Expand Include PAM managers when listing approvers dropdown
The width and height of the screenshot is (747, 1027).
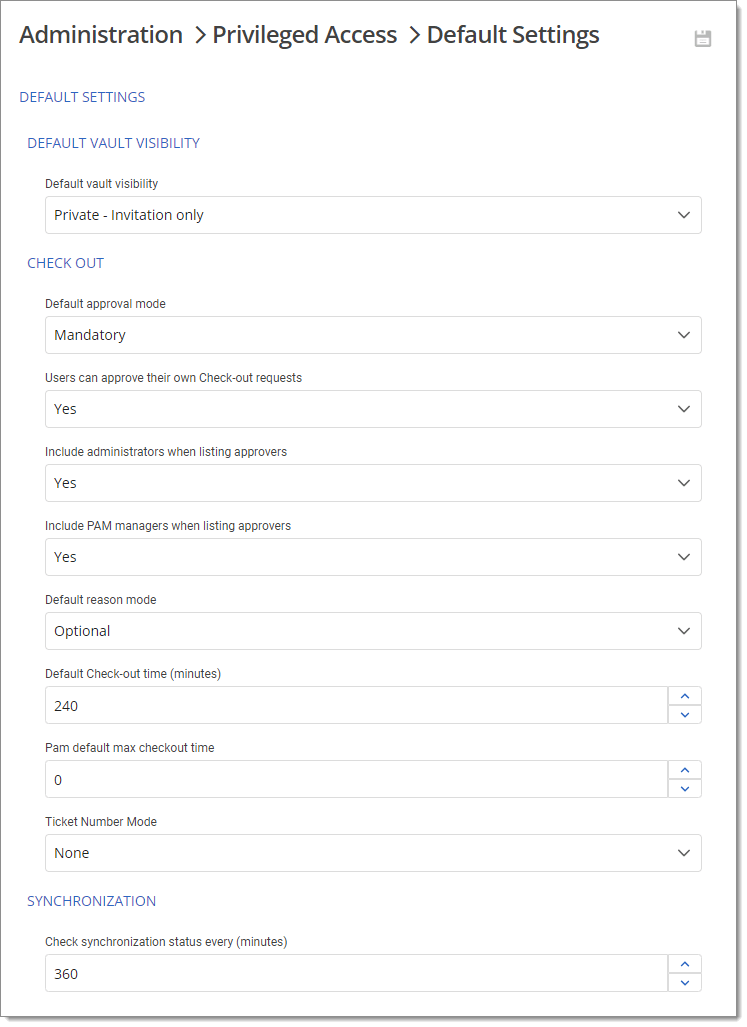tap(373, 557)
